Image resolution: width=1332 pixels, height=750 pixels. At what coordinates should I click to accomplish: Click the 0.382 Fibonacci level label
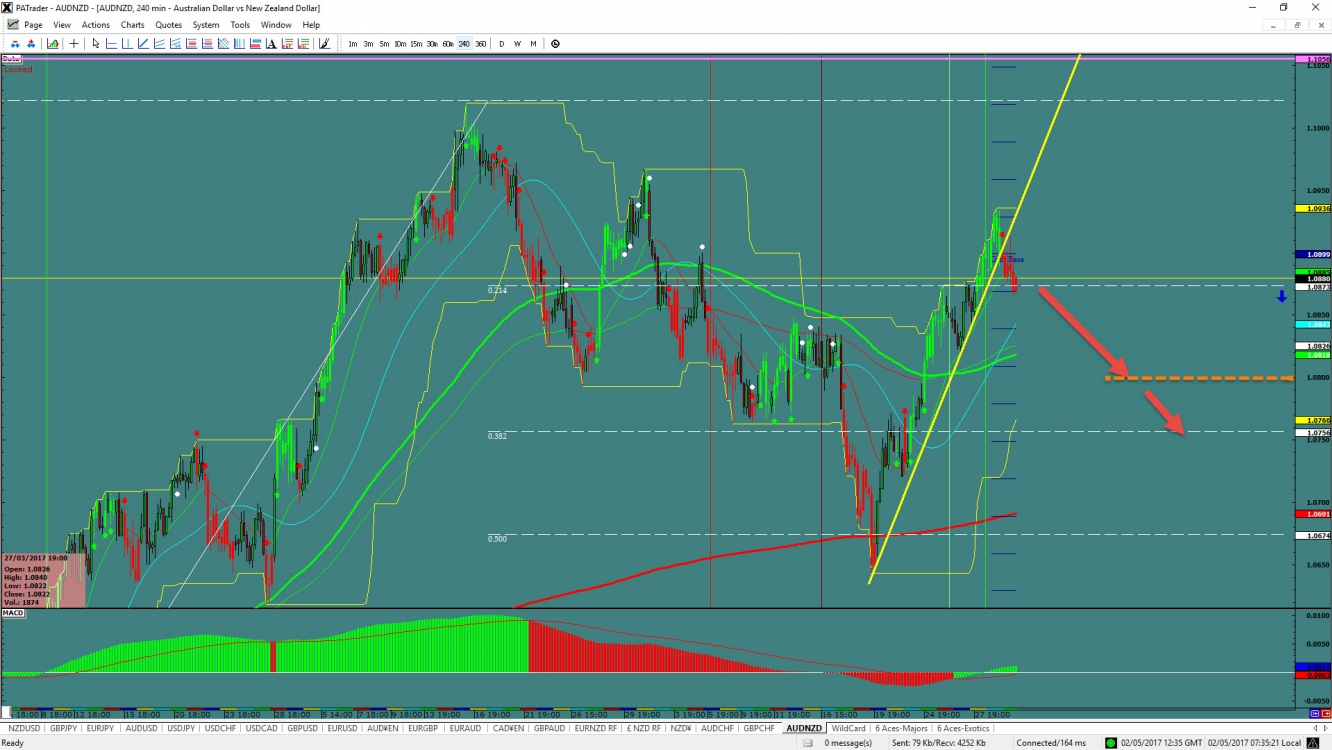[497, 436]
